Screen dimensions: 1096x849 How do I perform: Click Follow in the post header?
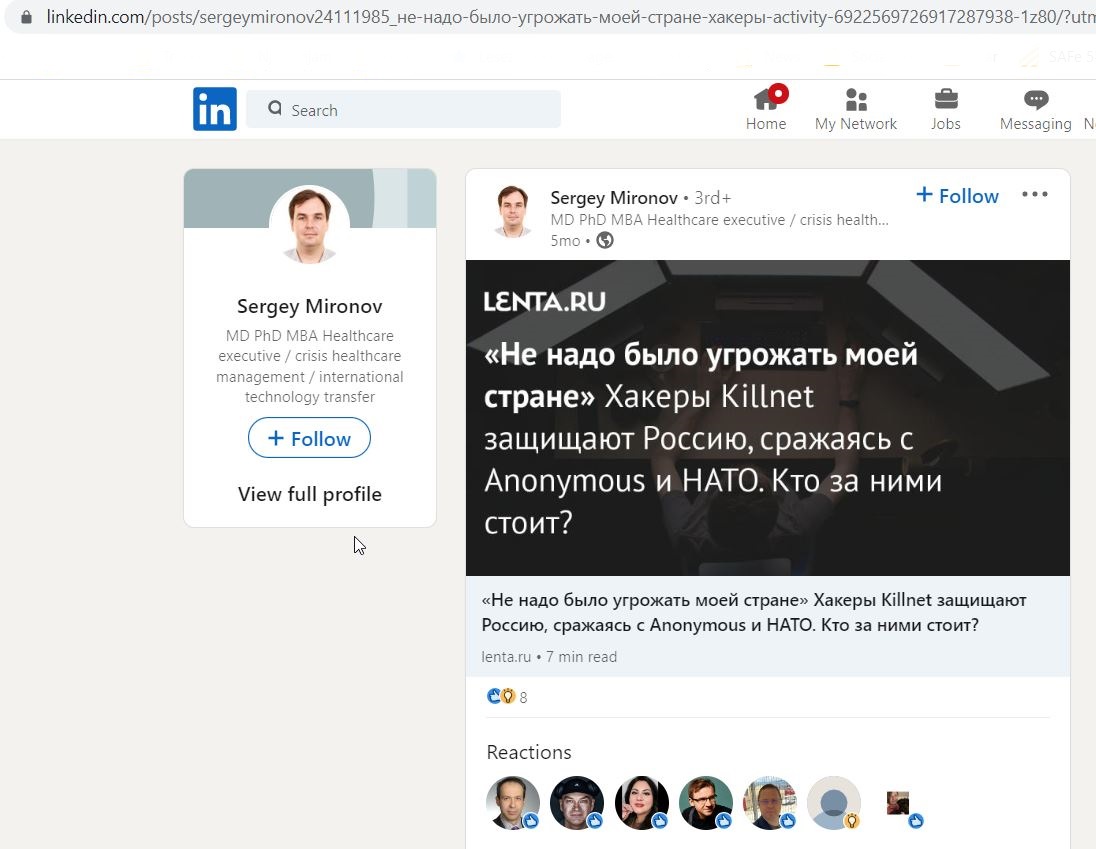957,196
